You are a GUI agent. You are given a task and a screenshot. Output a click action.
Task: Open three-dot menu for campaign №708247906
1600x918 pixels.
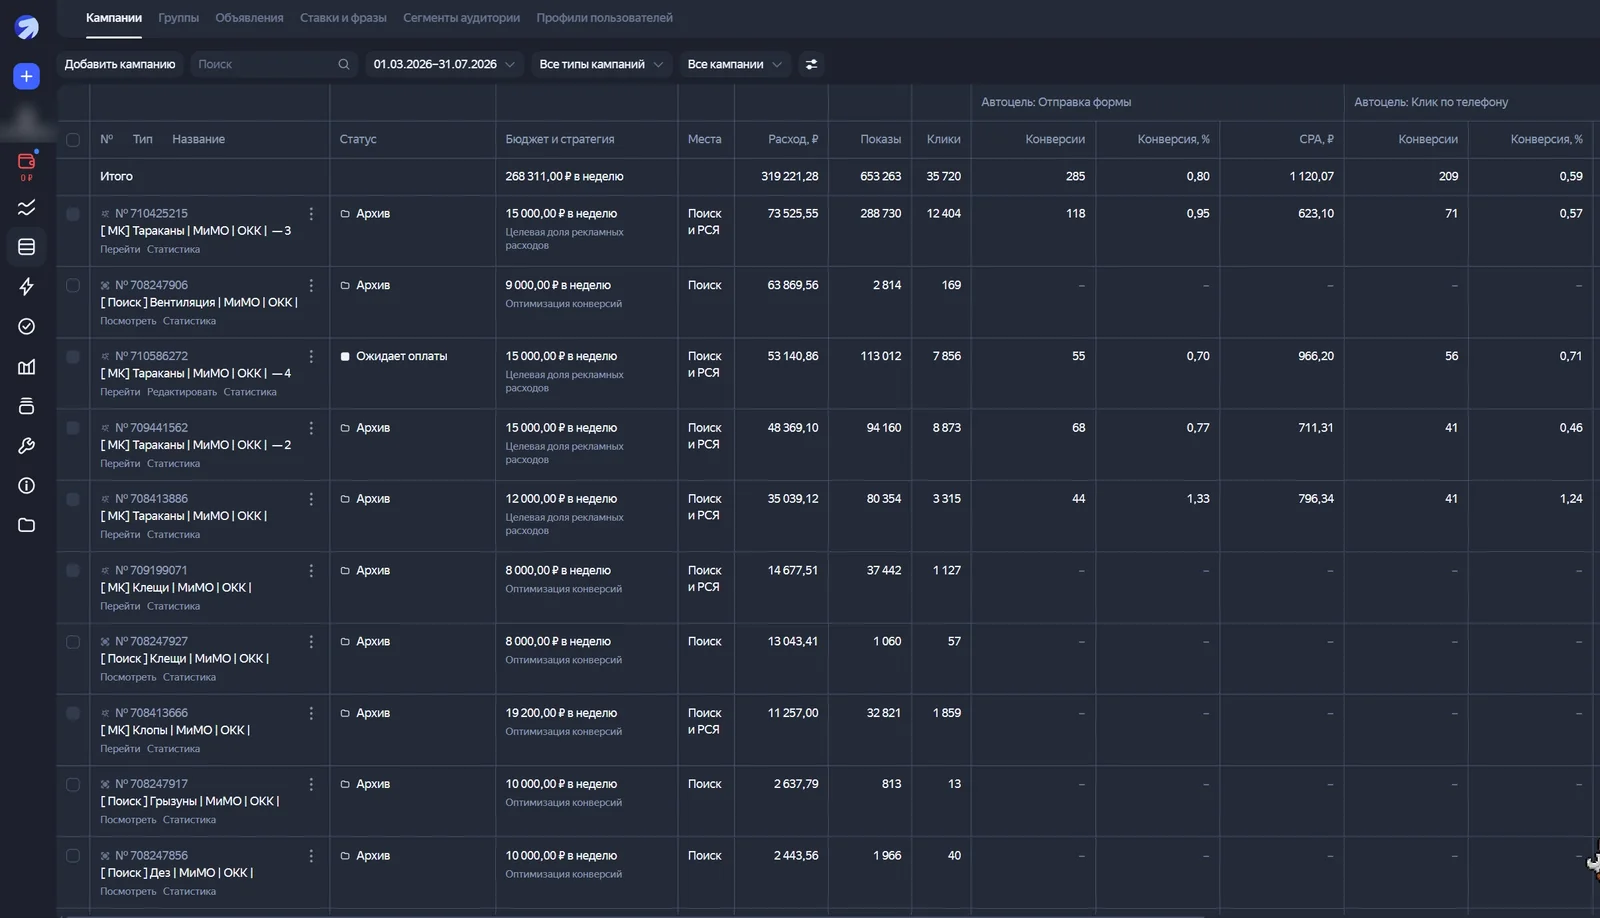point(311,285)
